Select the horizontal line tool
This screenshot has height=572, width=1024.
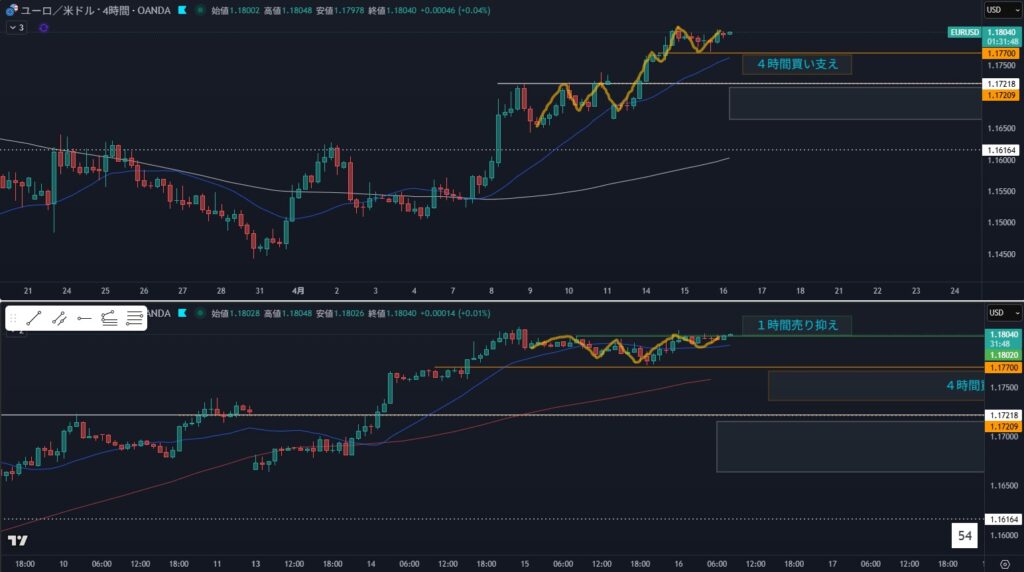[x=85, y=318]
